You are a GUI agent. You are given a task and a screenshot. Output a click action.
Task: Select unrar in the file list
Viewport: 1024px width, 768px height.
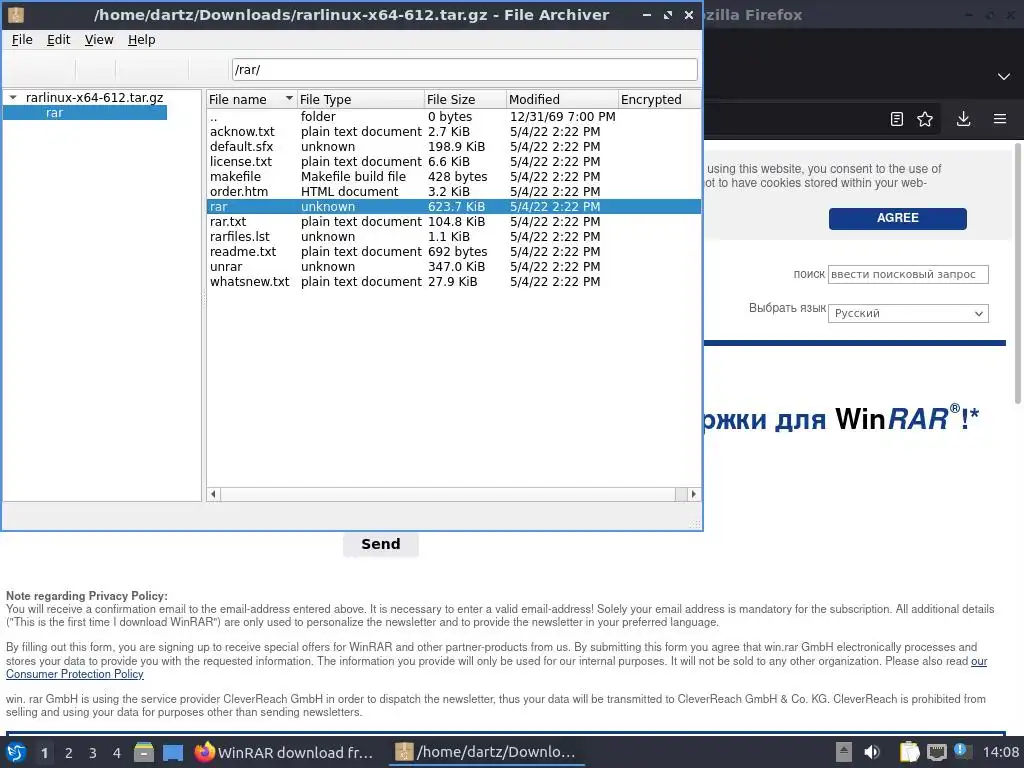(454, 267)
